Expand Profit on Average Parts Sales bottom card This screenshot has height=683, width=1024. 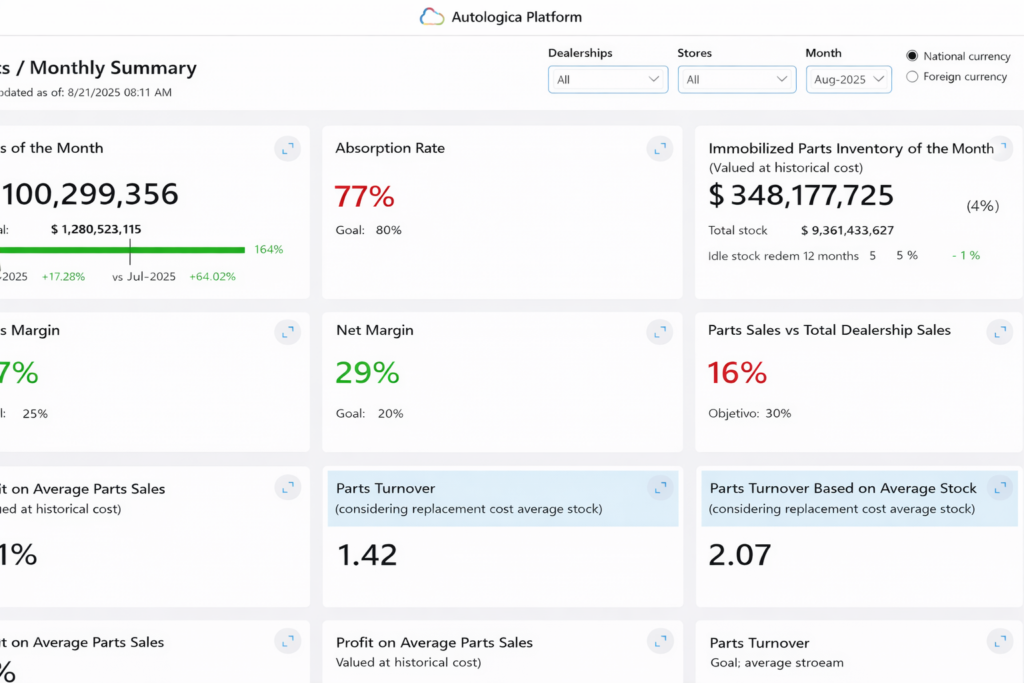point(660,642)
